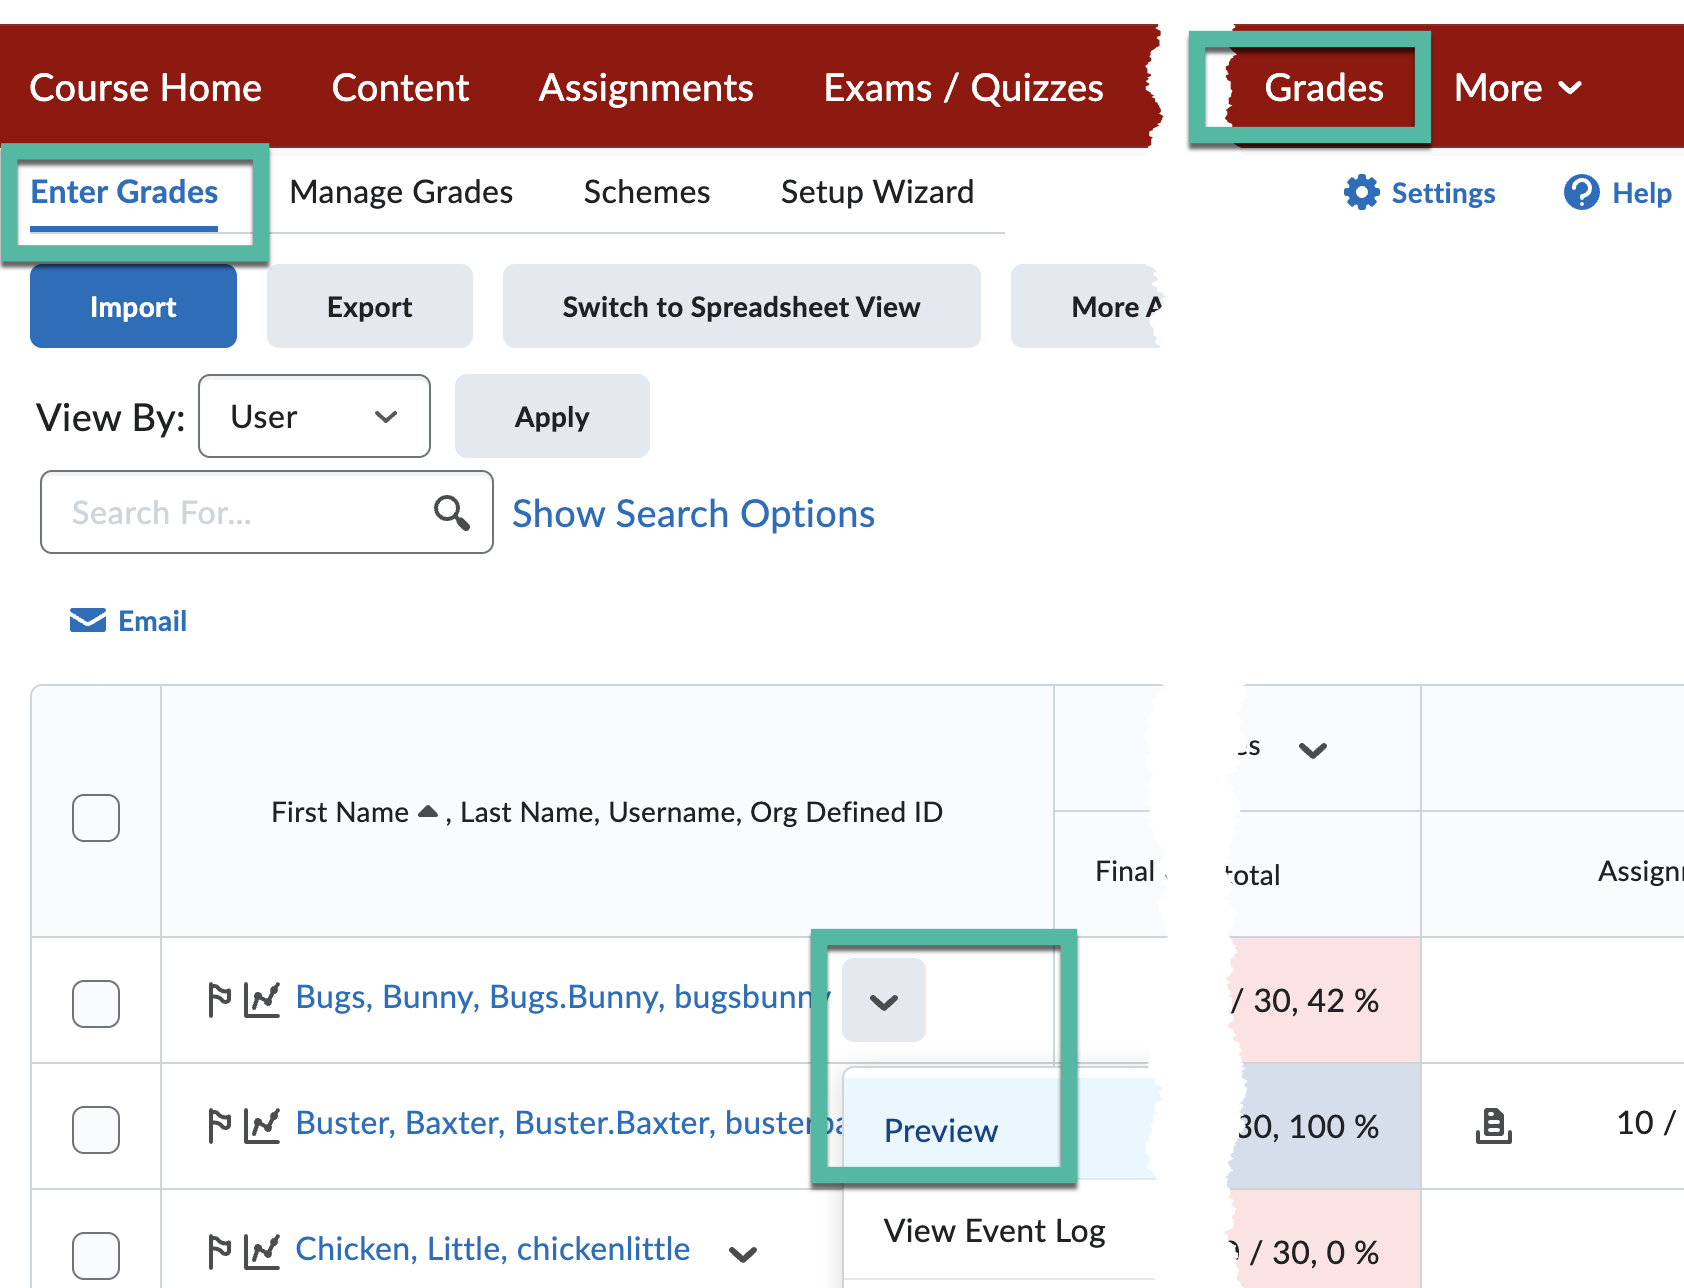
Task: Click the '30, 0 %' grade cell
Action: tap(1323, 1240)
